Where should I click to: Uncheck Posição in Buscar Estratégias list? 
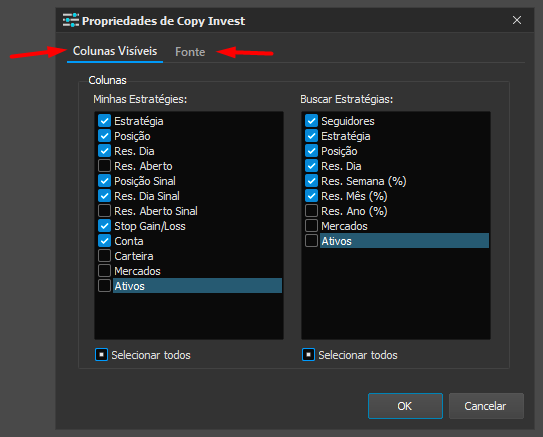click(x=311, y=151)
